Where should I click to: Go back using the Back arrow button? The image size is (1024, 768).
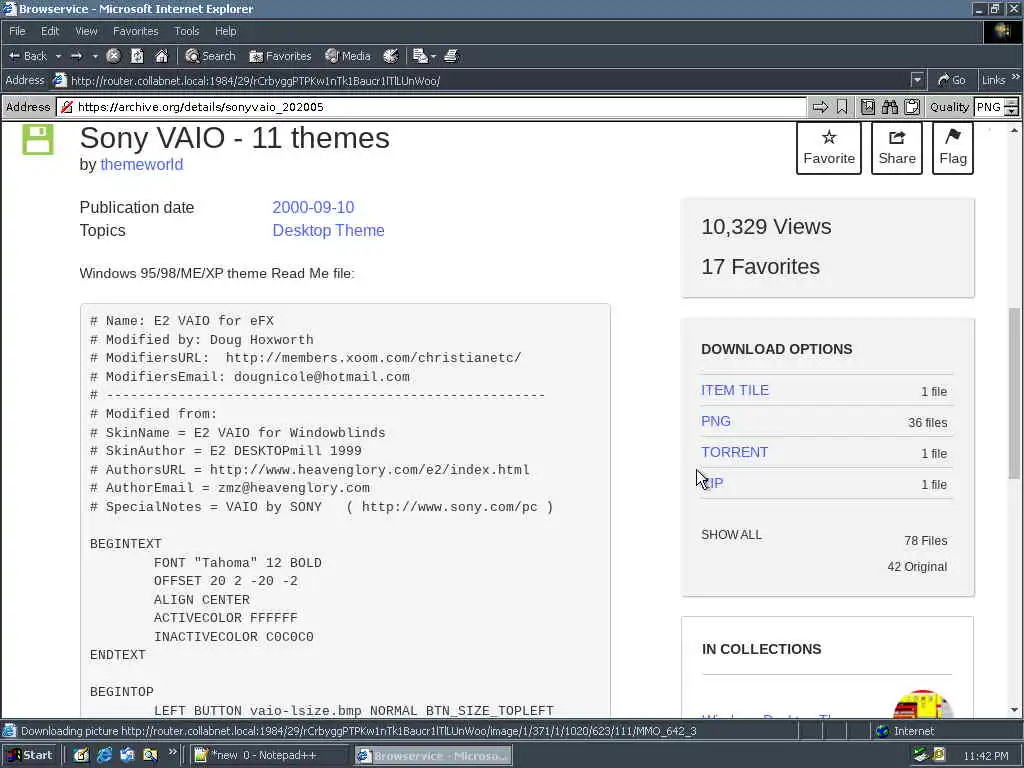(x=27, y=56)
